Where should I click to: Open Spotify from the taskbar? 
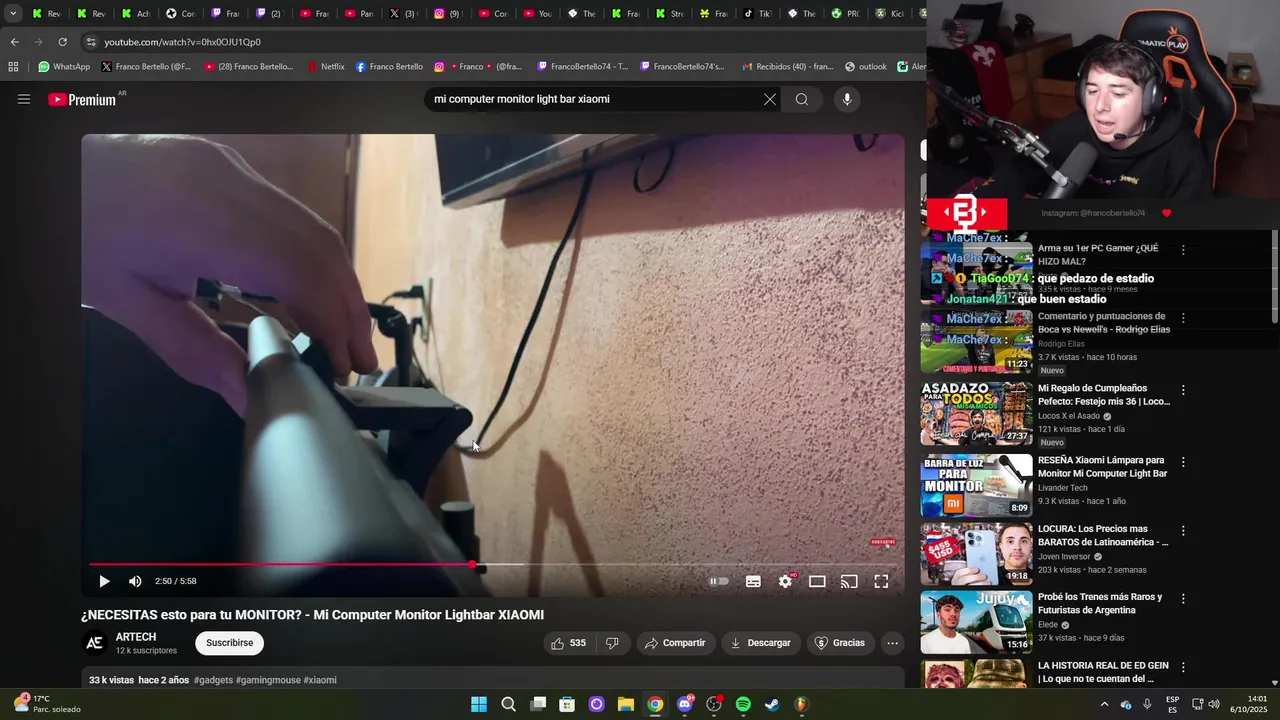click(x=743, y=704)
